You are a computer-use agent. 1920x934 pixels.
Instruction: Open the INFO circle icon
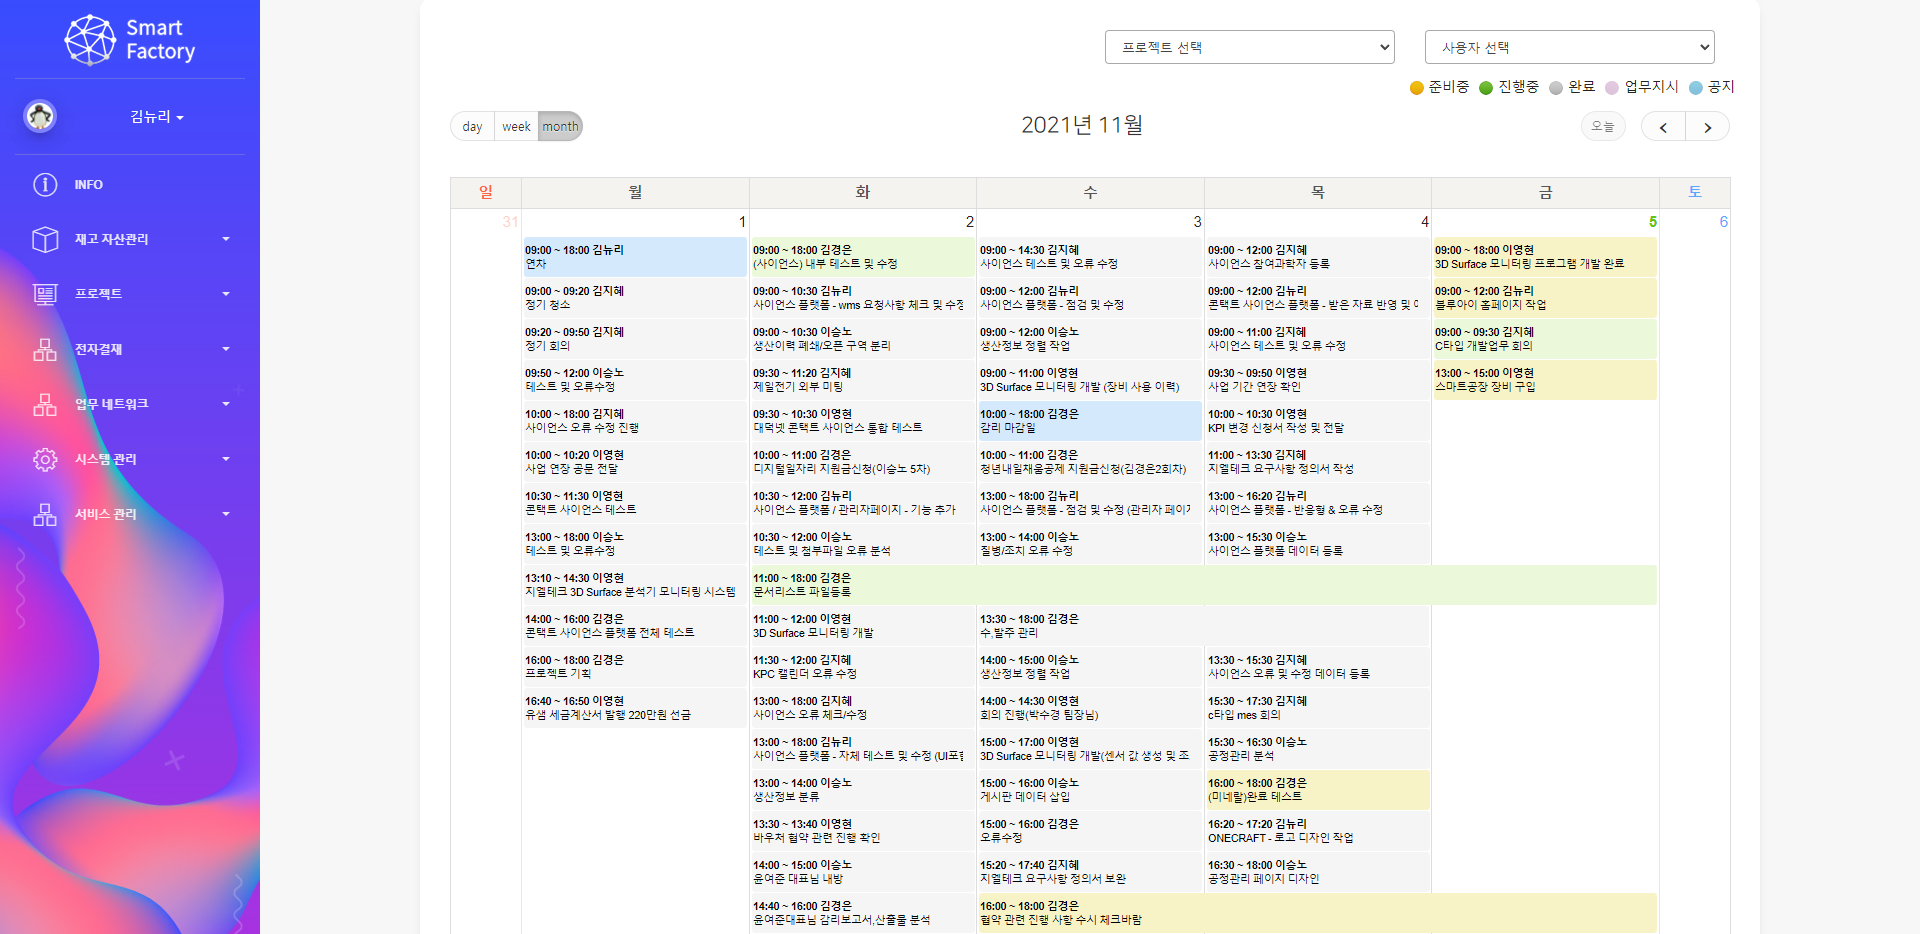(45, 185)
